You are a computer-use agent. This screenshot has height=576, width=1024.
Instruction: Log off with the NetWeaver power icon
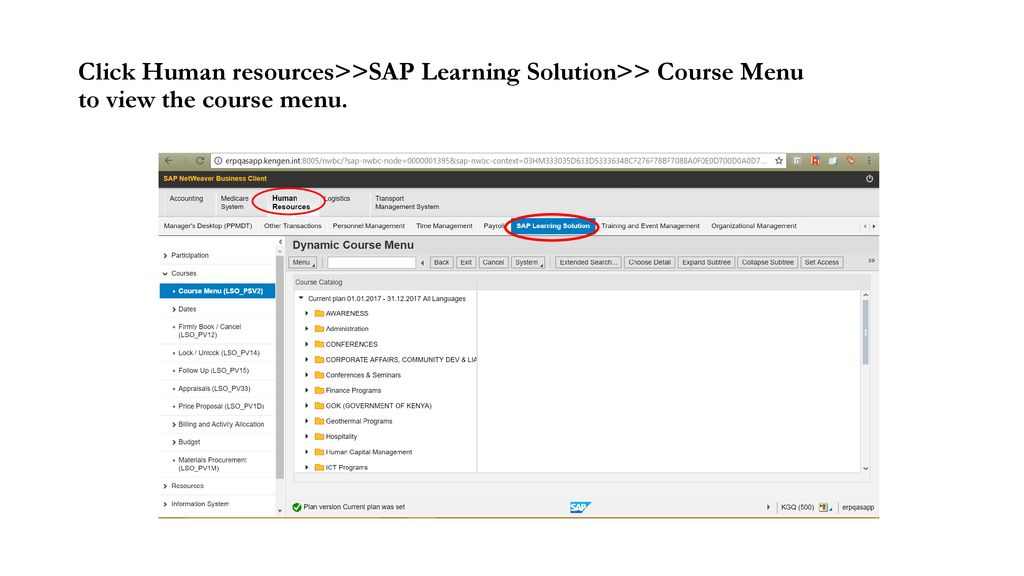click(869, 178)
